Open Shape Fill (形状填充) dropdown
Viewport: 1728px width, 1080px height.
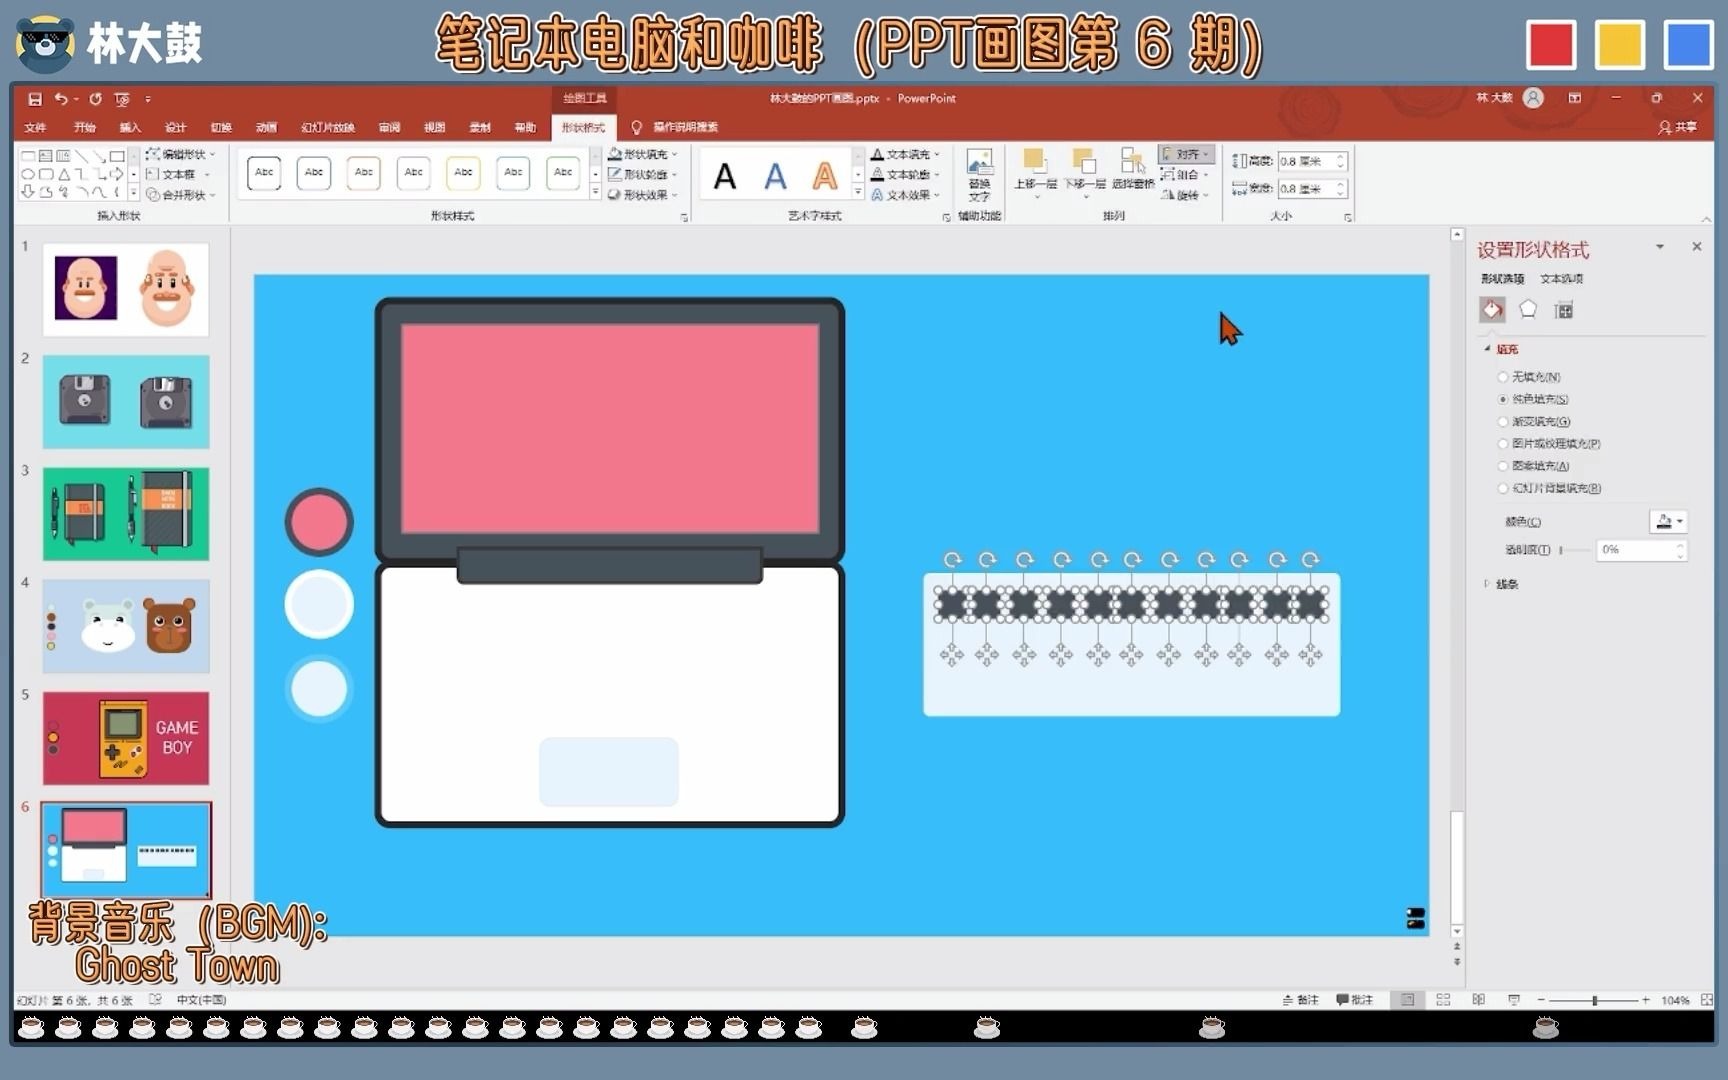[x=643, y=154]
